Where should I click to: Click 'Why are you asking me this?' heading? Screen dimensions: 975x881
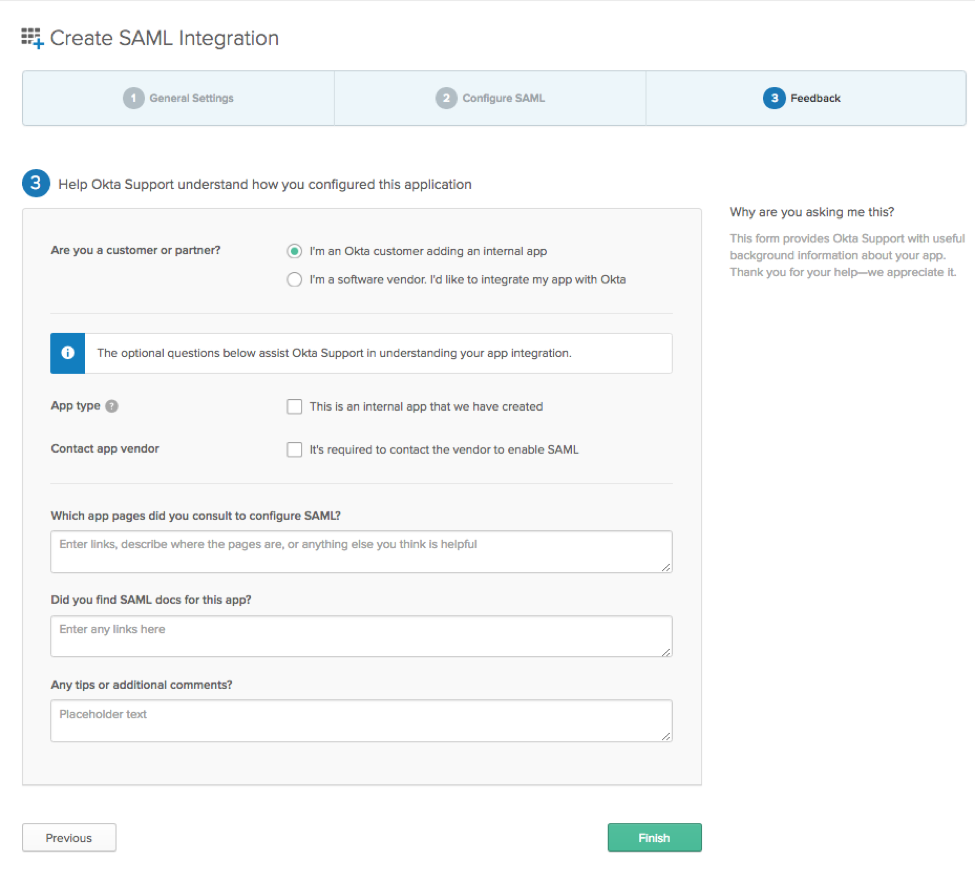click(811, 212)
